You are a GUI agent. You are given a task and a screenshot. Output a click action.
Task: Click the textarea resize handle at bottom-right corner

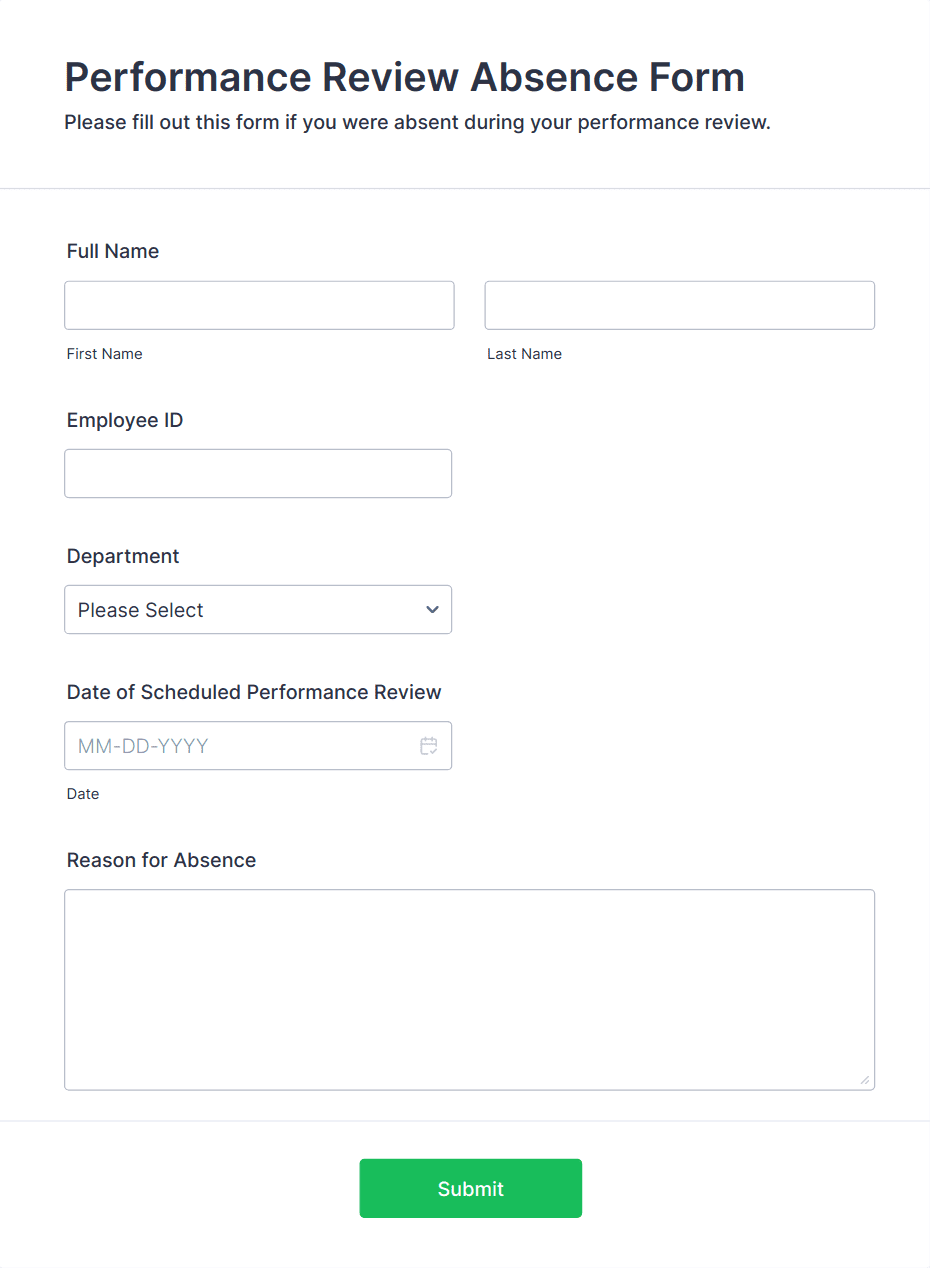pyautogui.click(x=866, y=1081)
